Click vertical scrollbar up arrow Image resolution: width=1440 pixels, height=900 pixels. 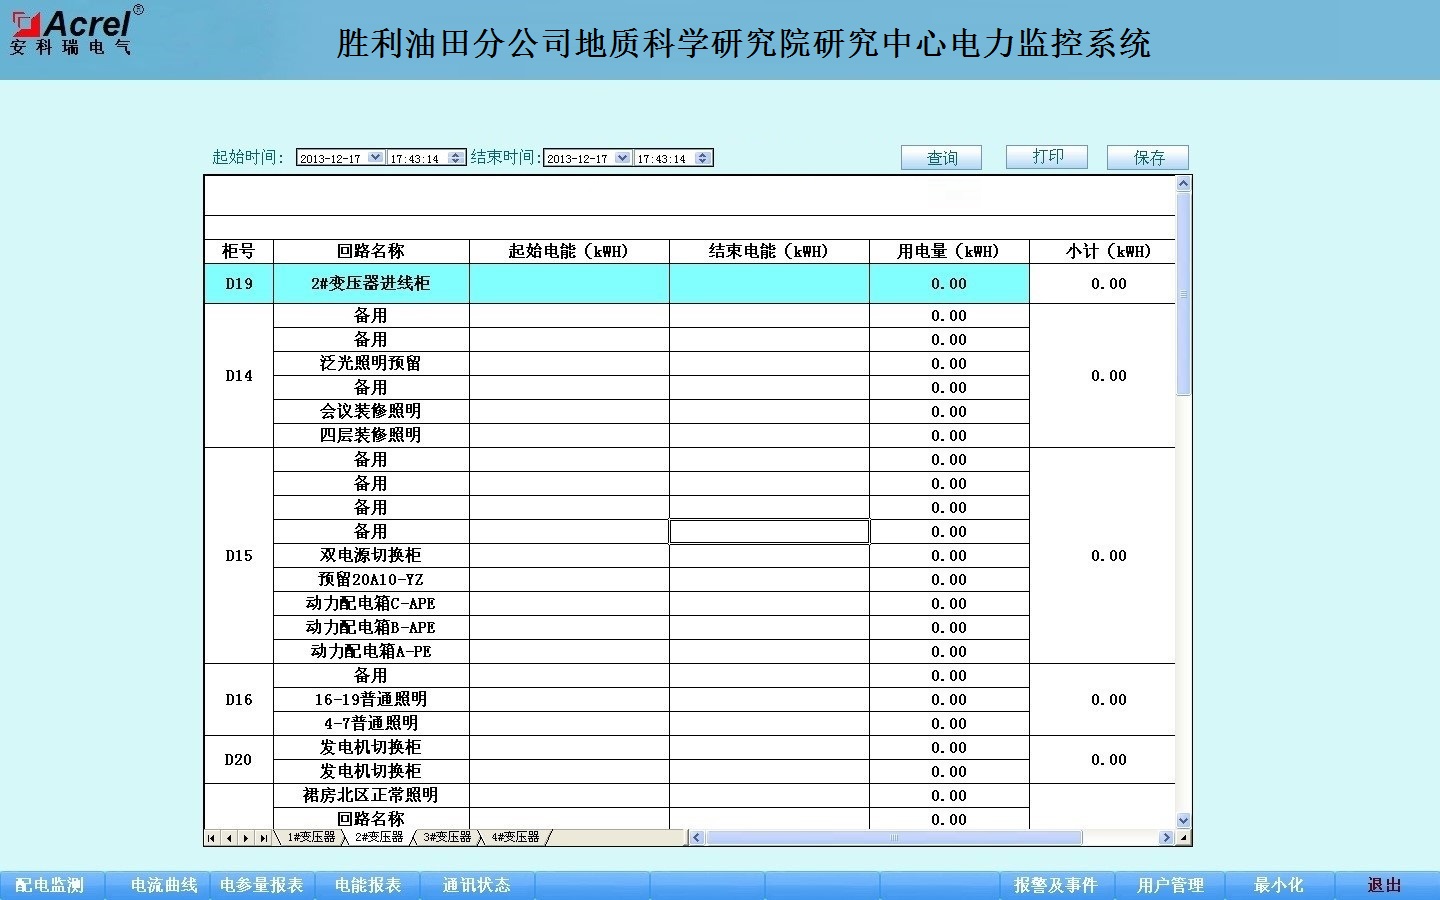click(1184, 184)
